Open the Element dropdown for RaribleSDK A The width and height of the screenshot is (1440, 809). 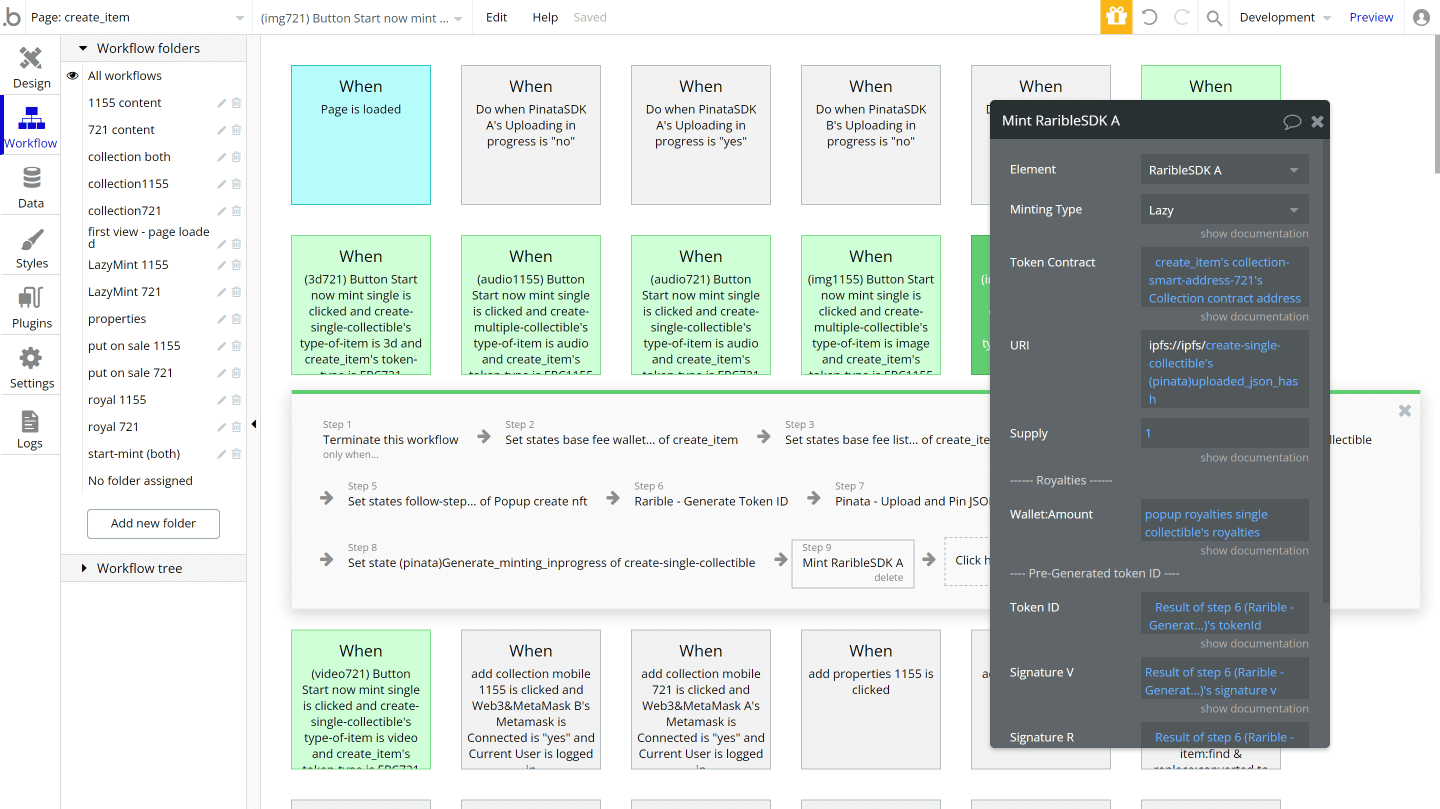tap(1224, 169)
